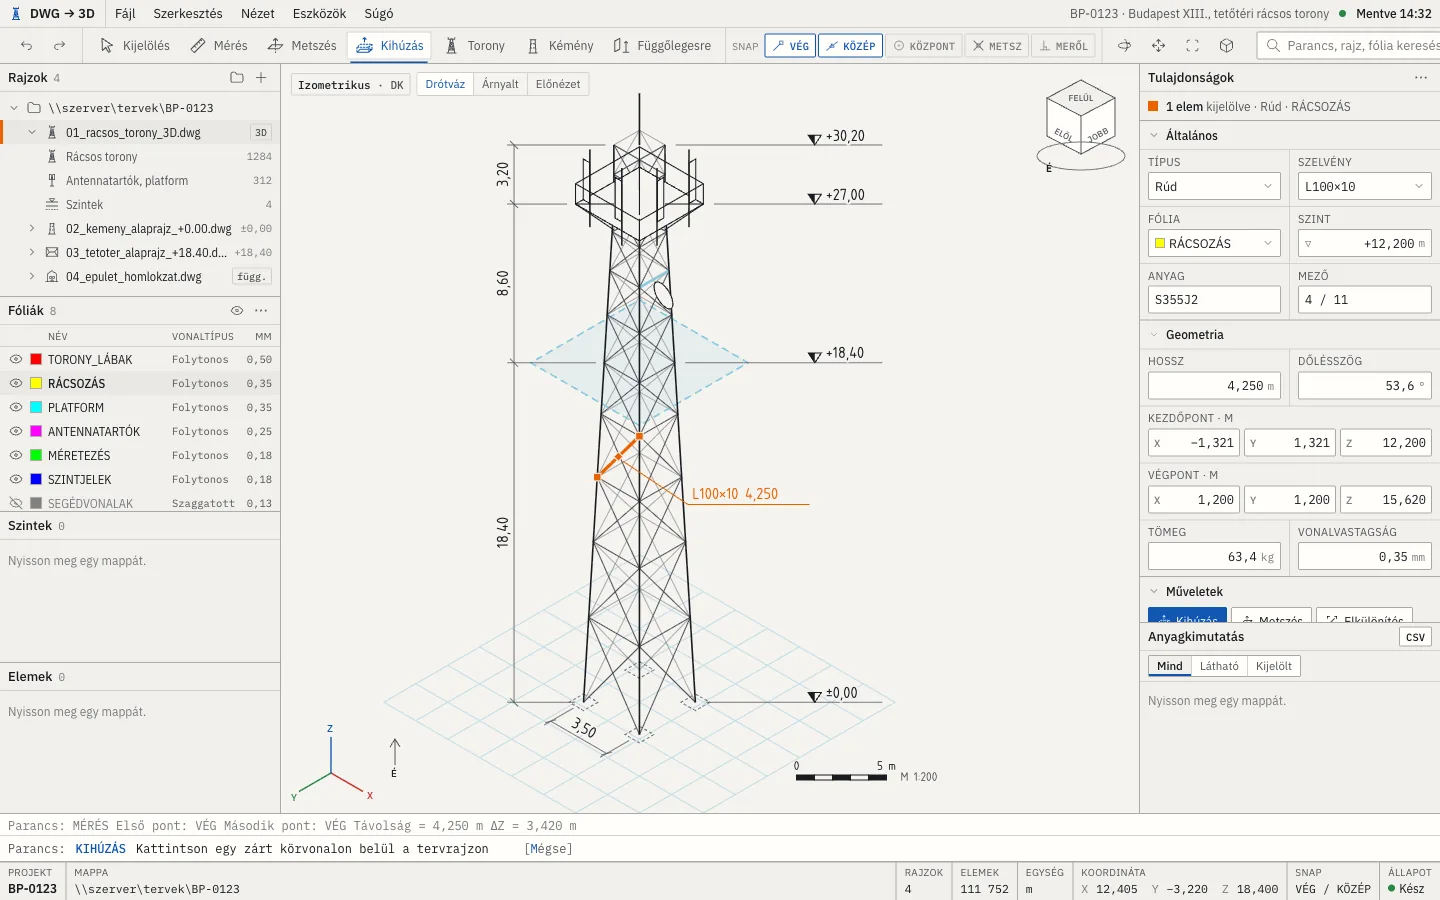This screenshot has width=1440, height=900.
Task: Enable METSZ intersection snap
Action: [x=997, y=46]
